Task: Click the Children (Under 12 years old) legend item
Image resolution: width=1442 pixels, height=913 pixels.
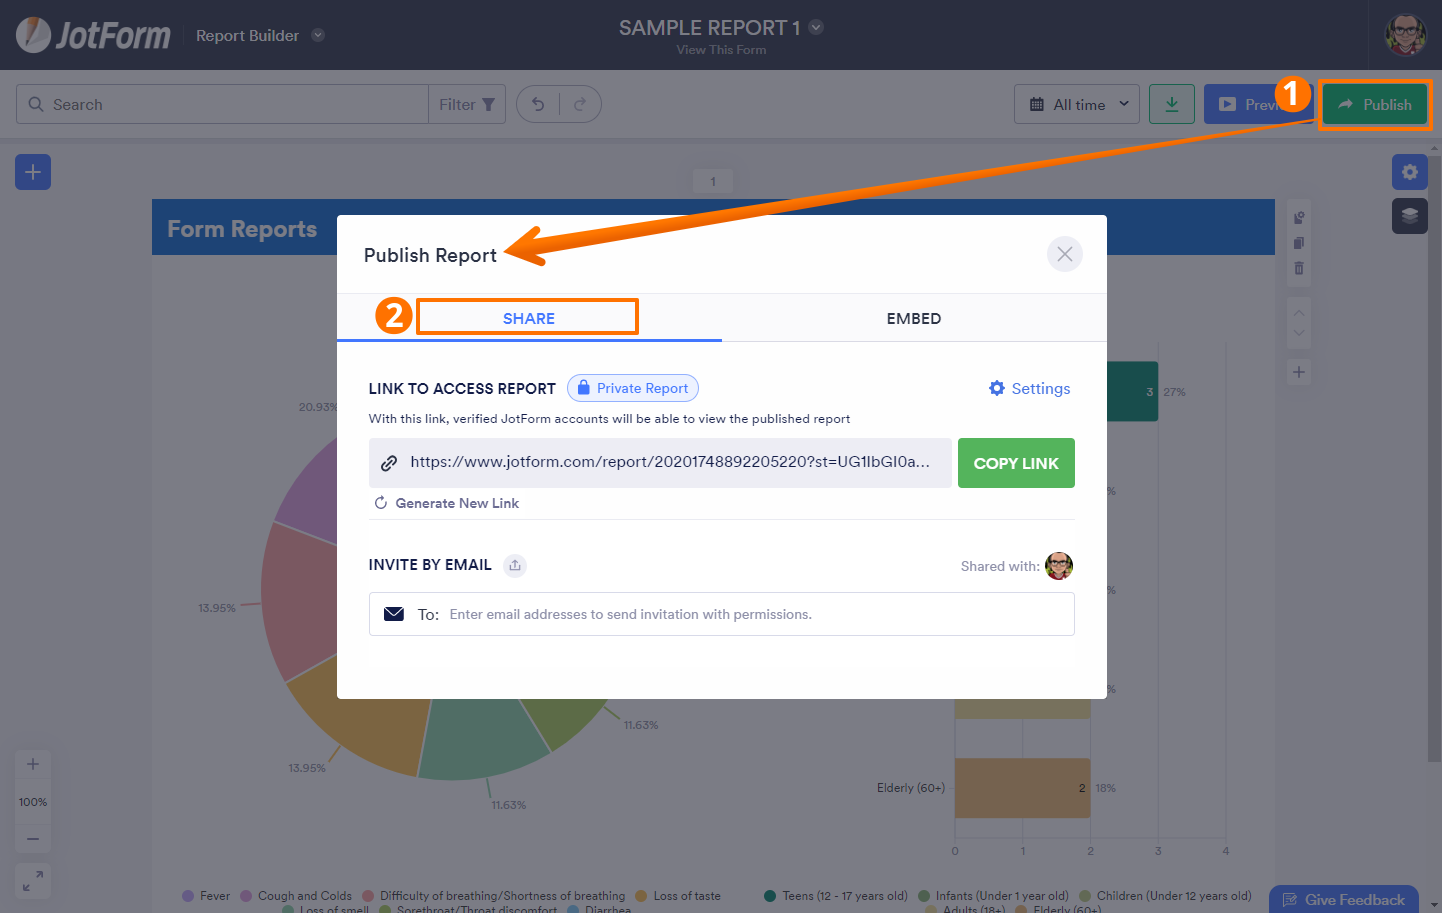Action: tap(1165, 896)
